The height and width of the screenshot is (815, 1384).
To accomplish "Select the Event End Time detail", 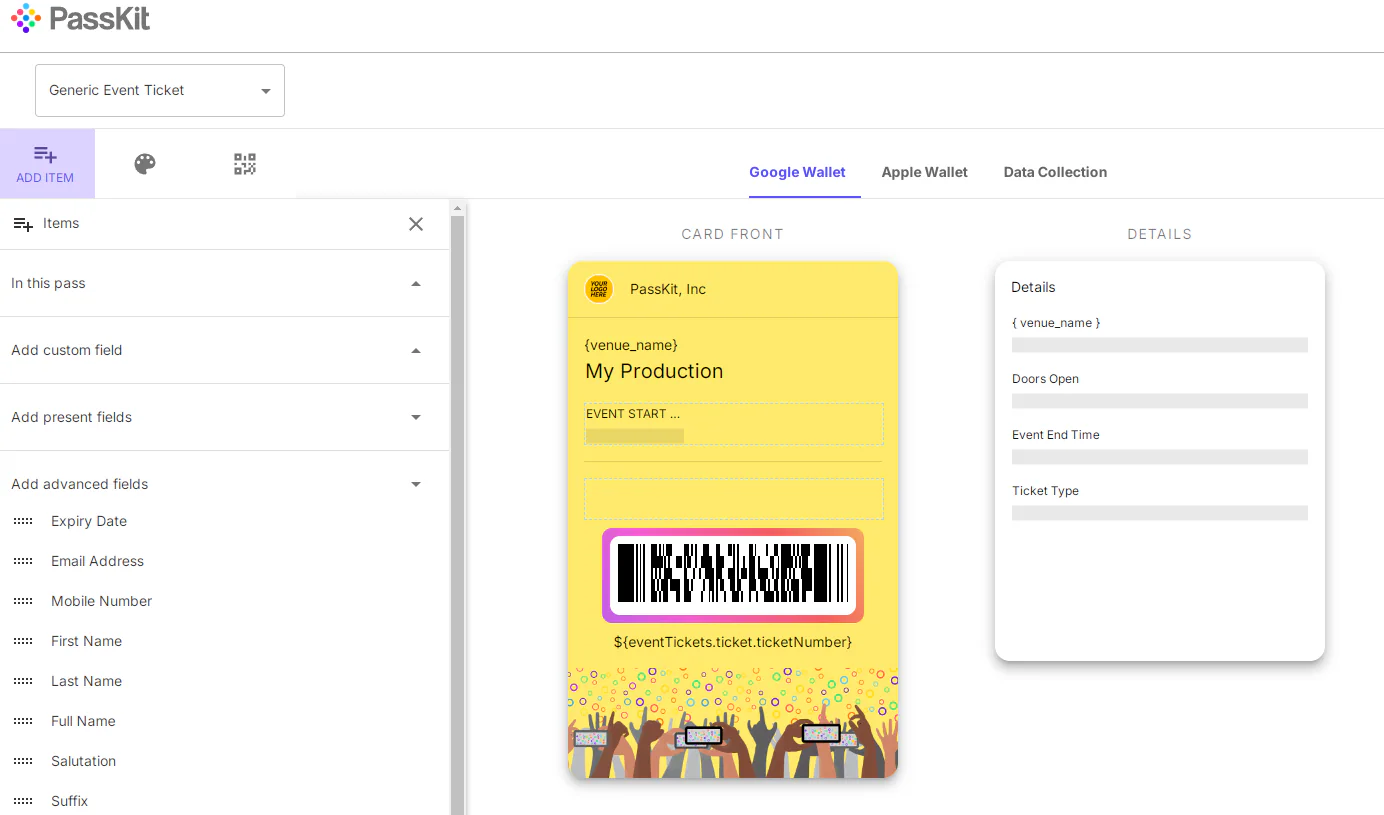I will coord(1160,447).
